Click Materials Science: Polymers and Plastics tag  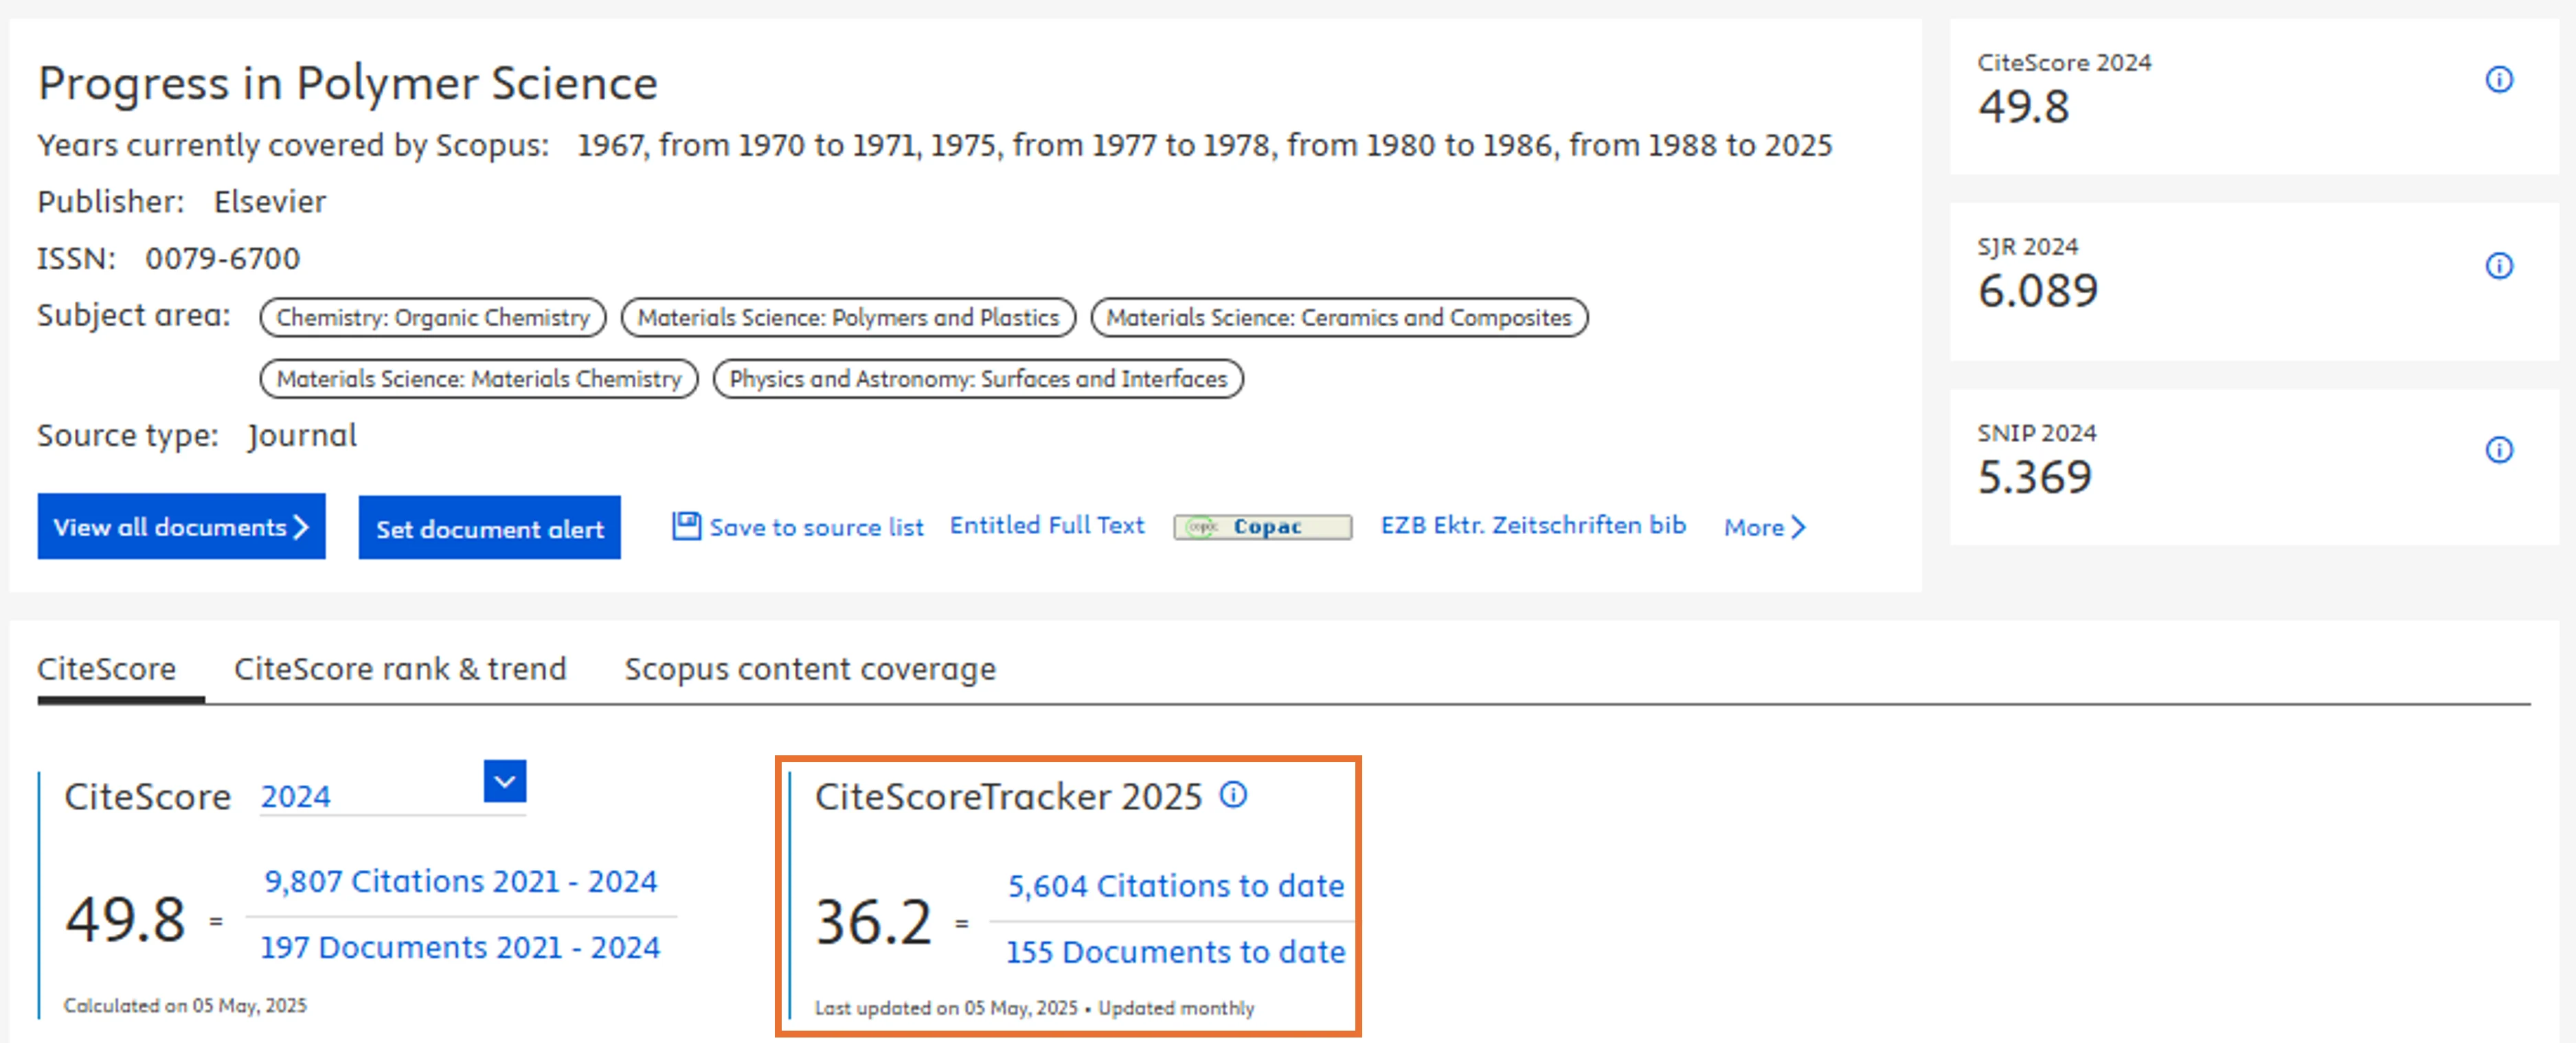847,318
